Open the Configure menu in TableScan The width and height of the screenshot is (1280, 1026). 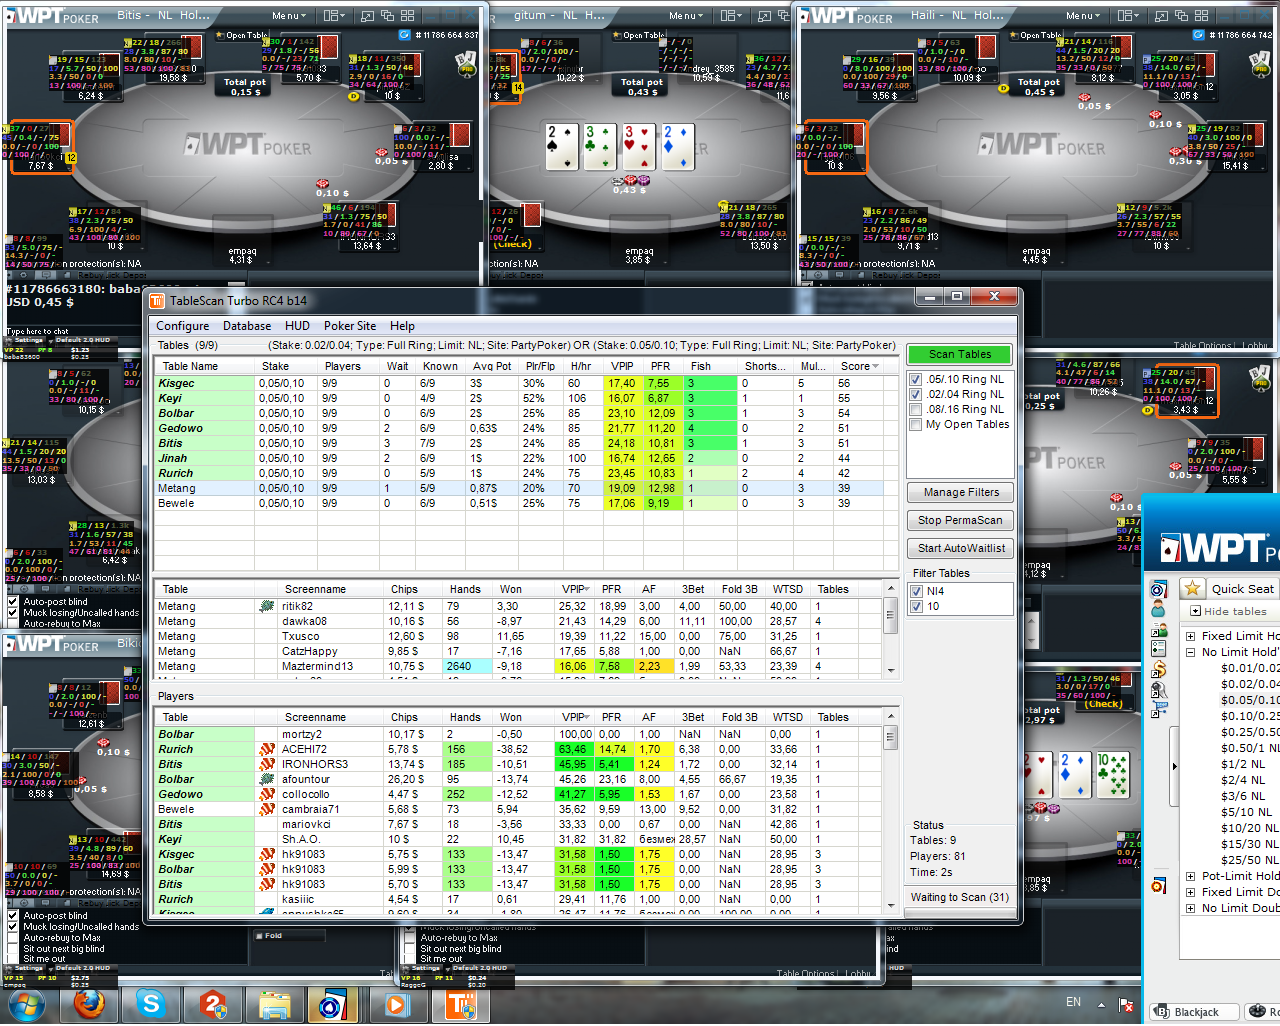click(x=182, y=326)
